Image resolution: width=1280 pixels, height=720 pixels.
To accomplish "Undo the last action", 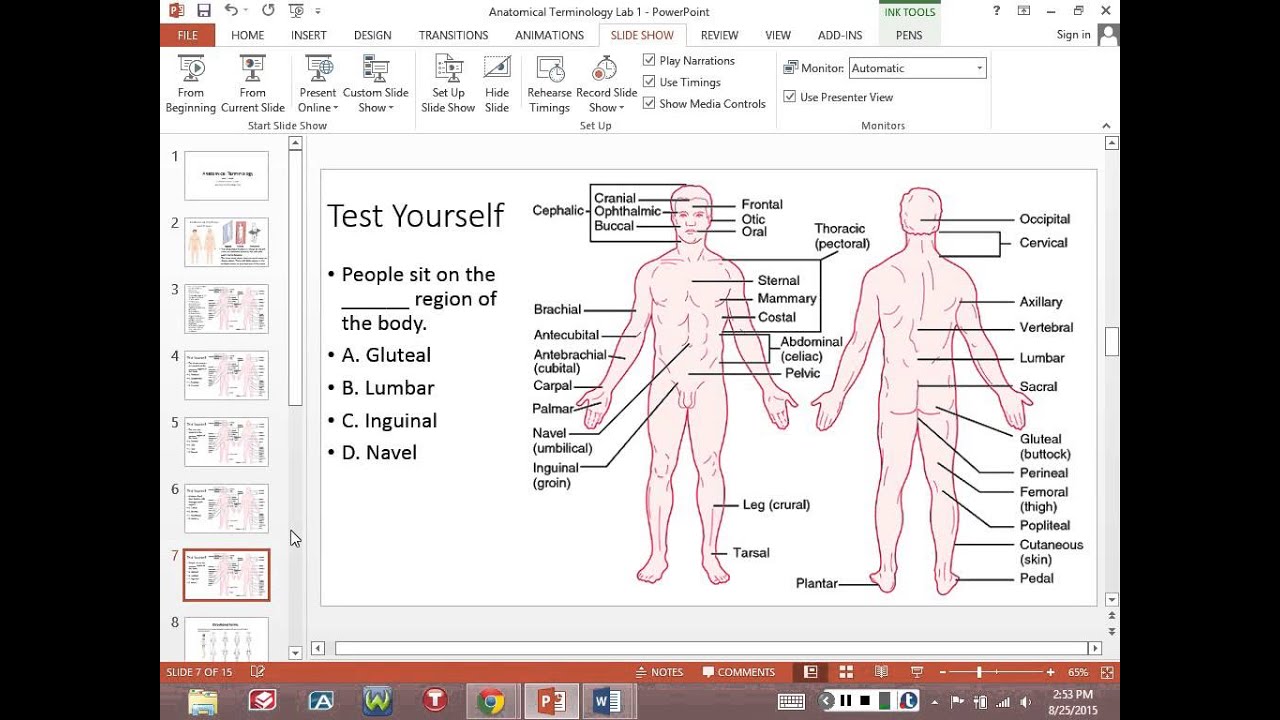I will 231,11.
